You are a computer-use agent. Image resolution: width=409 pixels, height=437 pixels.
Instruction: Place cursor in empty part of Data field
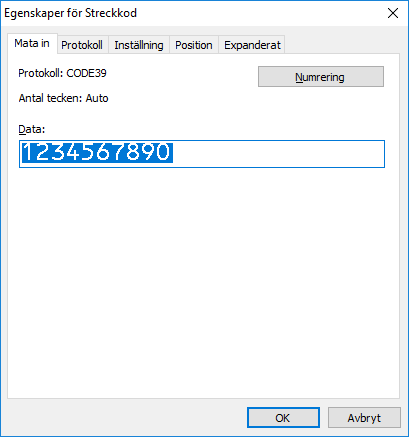[278, 154]
